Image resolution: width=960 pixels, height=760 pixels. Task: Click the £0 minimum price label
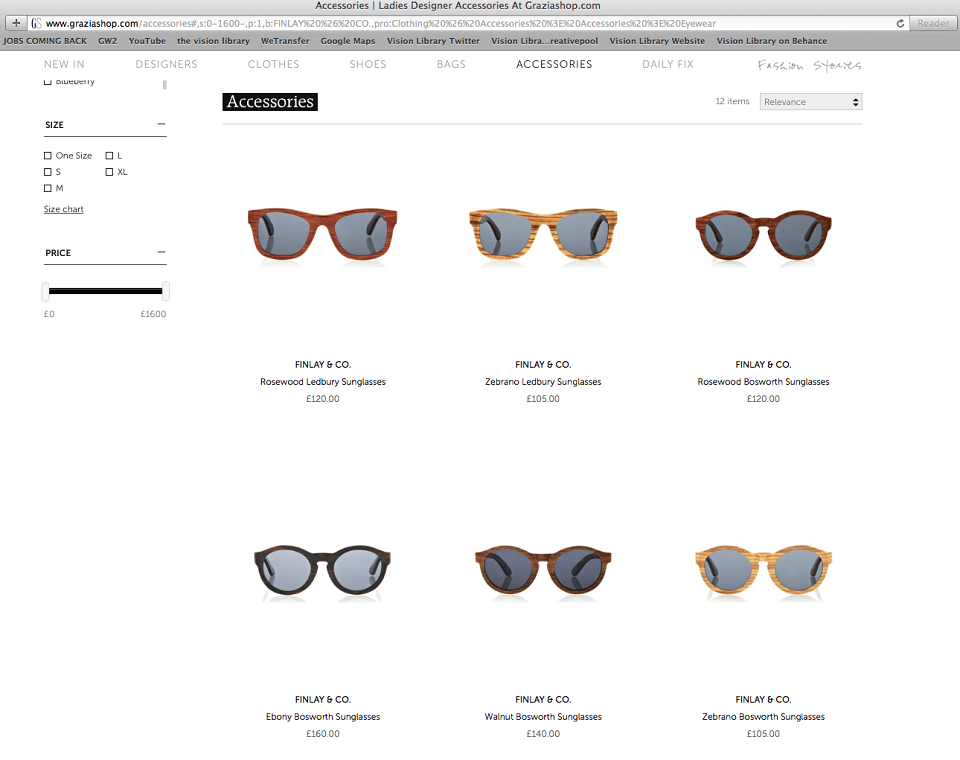[49, 314]
